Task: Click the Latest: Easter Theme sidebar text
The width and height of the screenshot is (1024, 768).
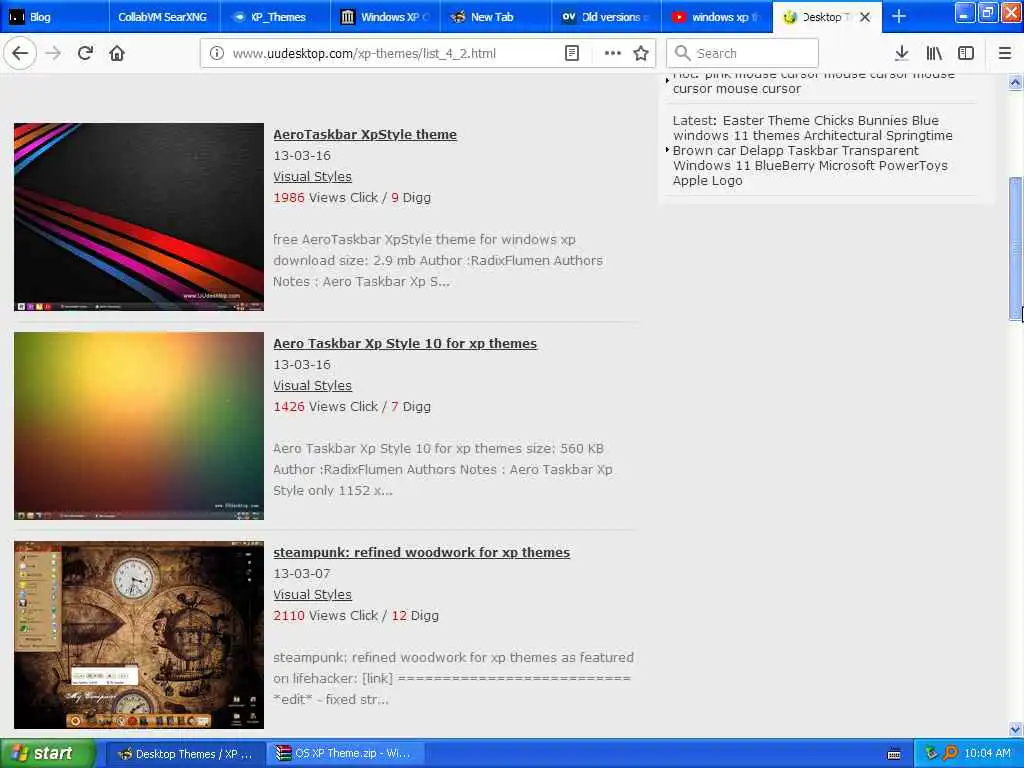Action: click(x=812, y=150)
